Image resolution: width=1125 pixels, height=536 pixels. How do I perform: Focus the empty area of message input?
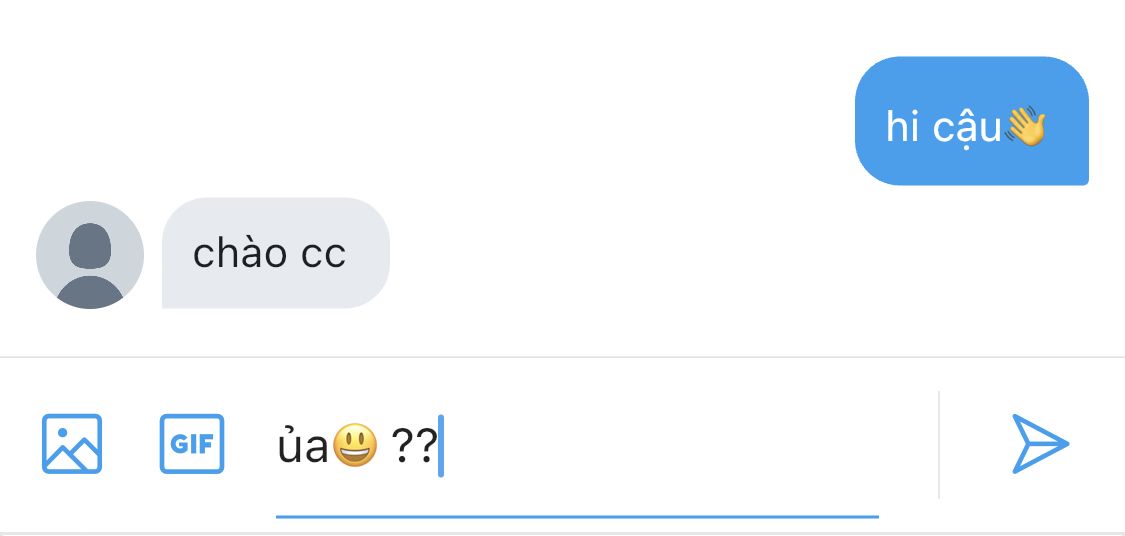pos(660,445)
